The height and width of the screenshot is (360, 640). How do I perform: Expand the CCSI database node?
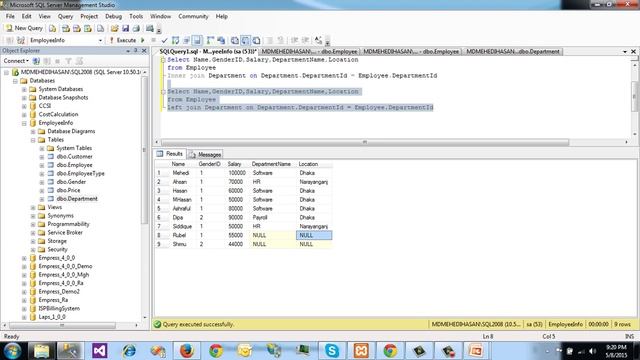(x=24, y=106)
